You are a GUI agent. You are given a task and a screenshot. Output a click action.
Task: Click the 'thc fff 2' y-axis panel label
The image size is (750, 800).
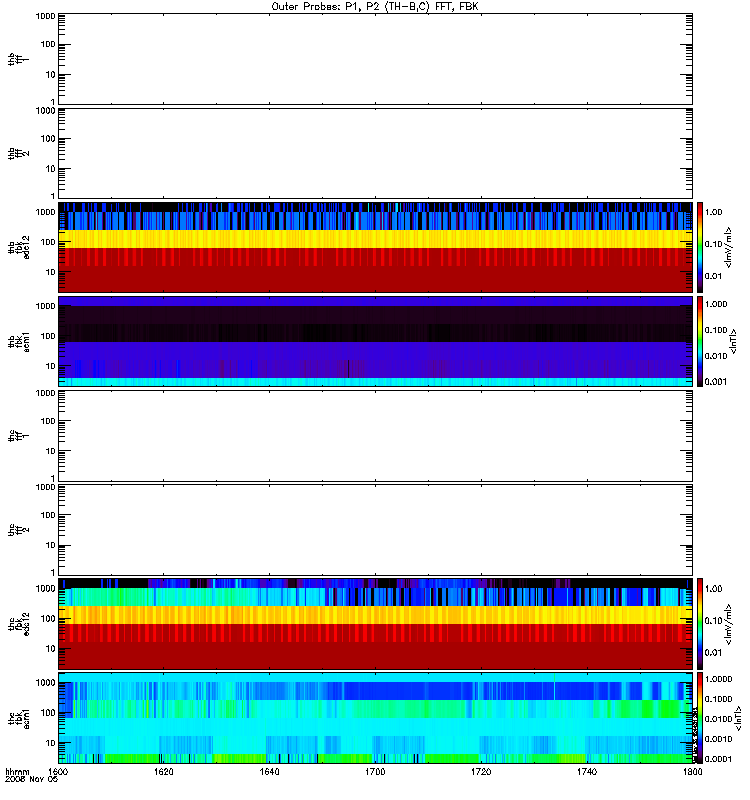[19, 530]
